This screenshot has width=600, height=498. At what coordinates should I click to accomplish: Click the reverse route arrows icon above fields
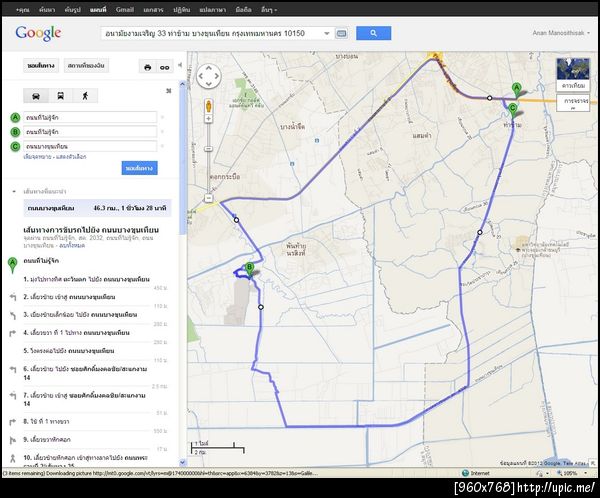[x=168, y=91]
